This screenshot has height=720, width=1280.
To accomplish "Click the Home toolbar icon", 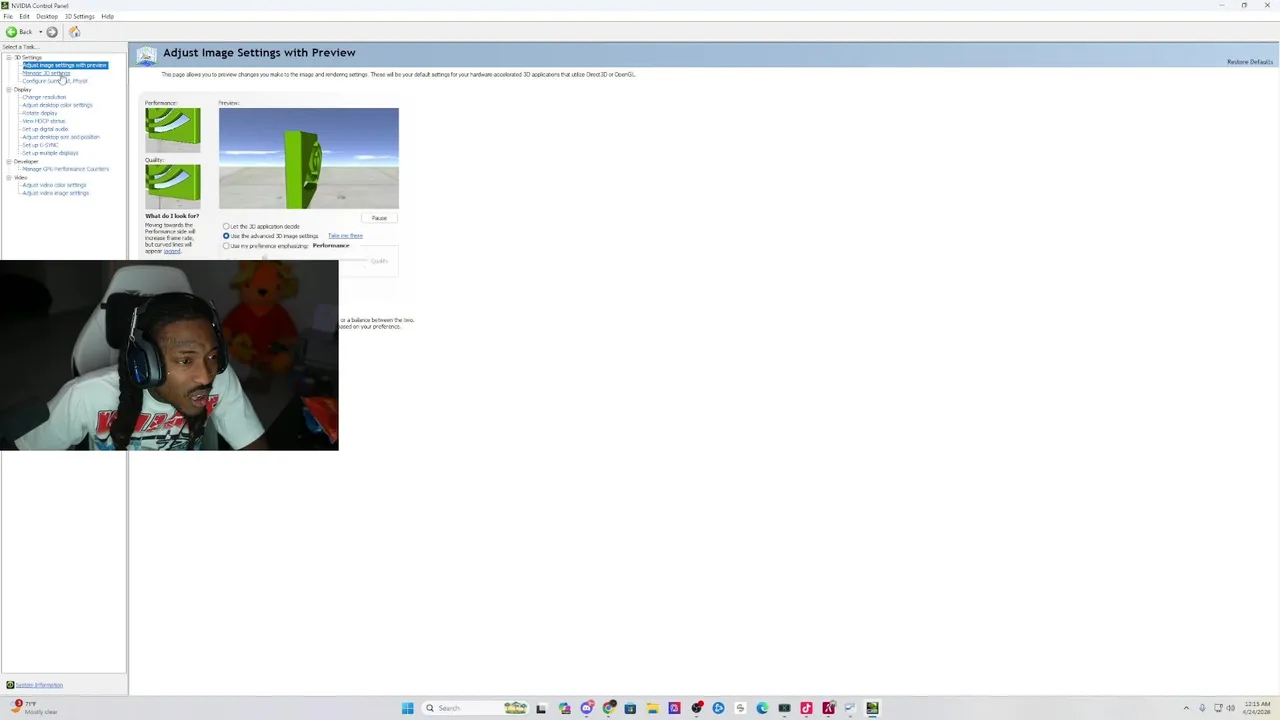I will 74,32.
